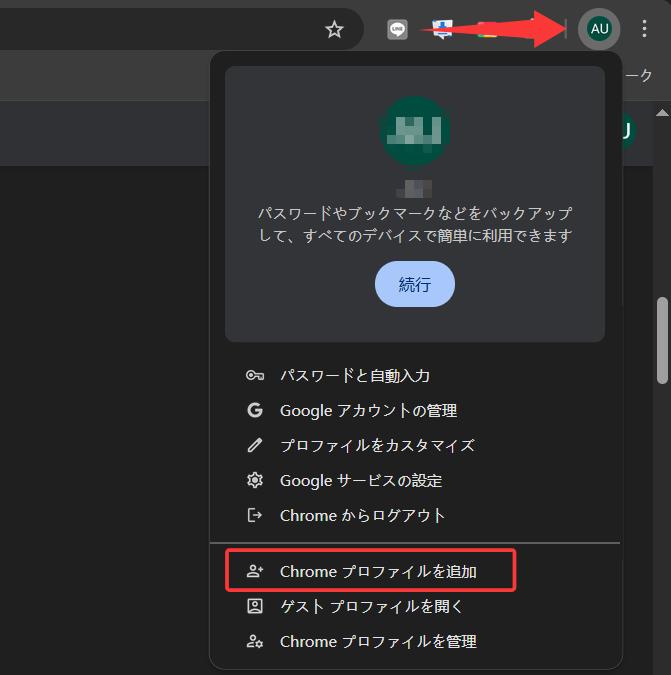Click the Google G logo icon
Viewport: 671px width, 675px height.
tap(255, 411)
